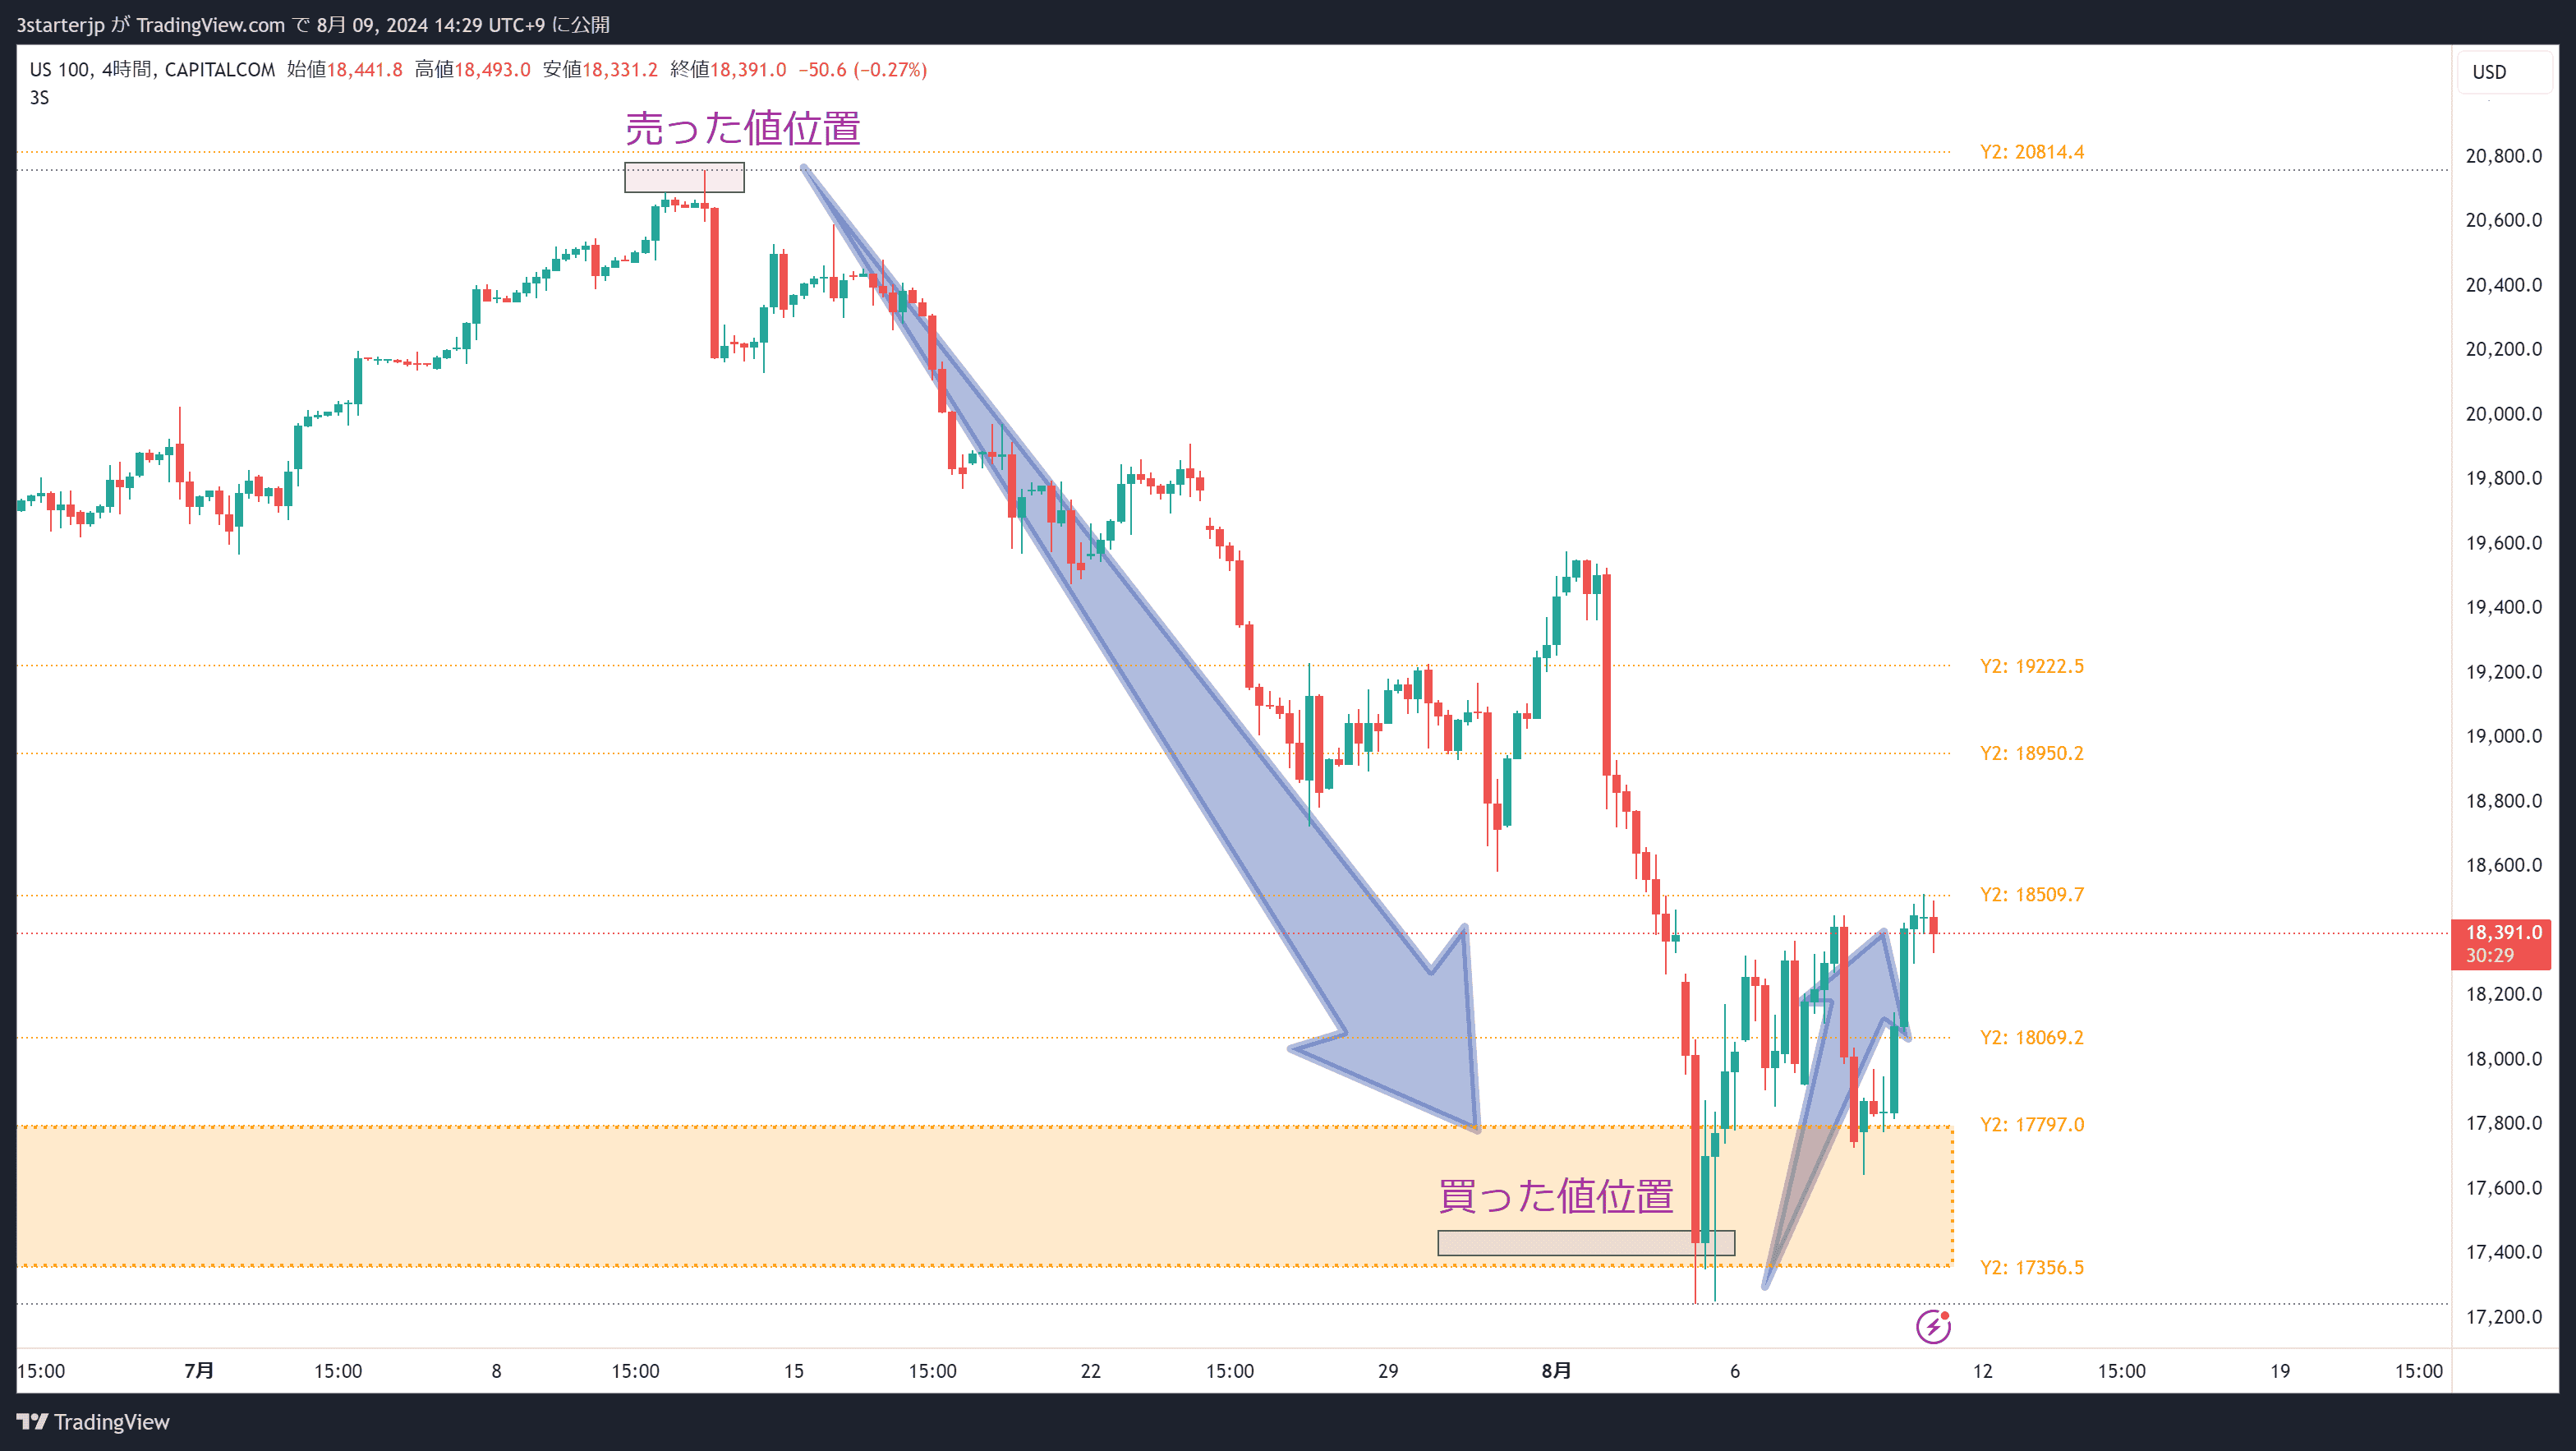Click the 22 date label on time axis
This screenshot has height=1451, width=2576.
tap(1090, 1371)
